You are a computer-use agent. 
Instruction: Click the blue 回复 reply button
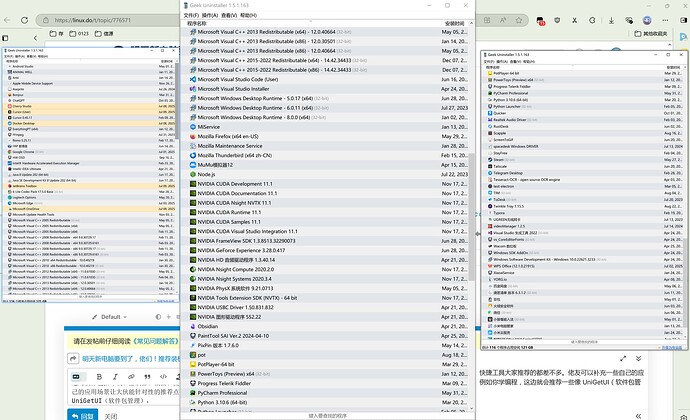pyautogui.click(x=83, y=416)
